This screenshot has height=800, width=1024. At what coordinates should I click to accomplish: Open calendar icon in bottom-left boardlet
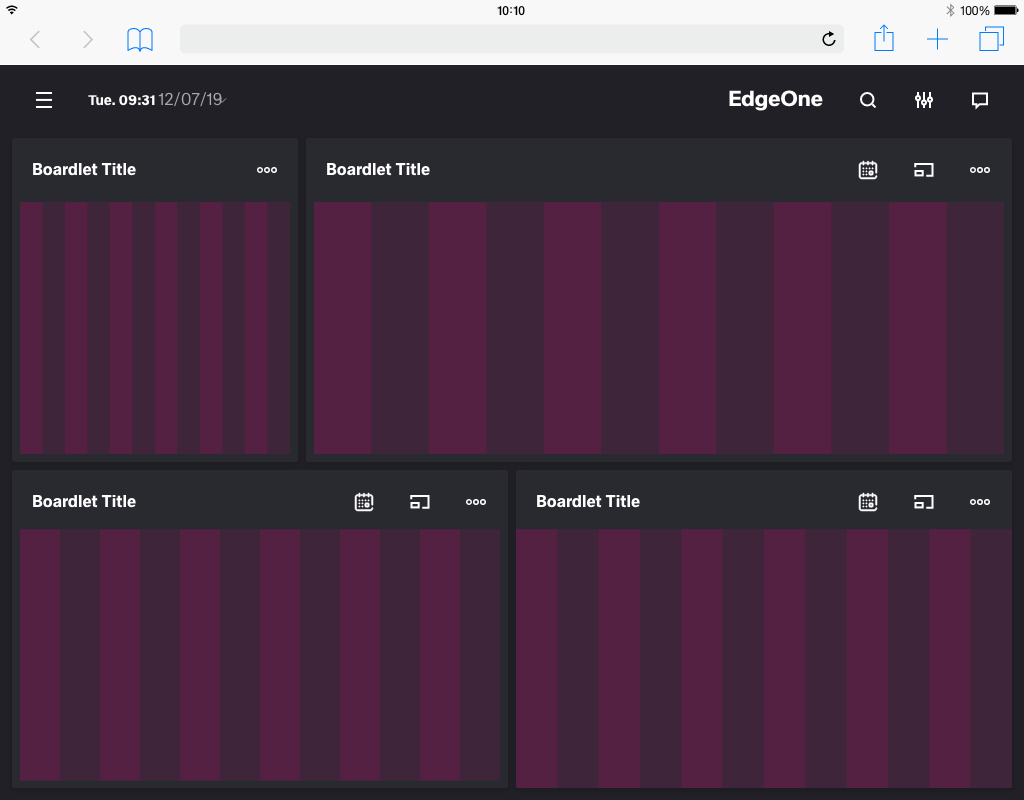click(x=364, y=502)
